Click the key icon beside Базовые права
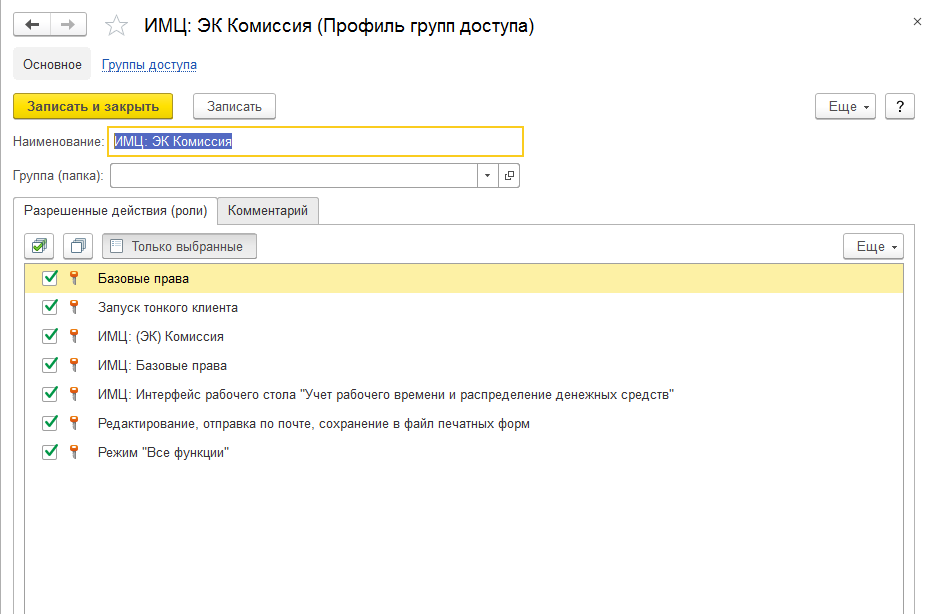The height and width of the screenshot is (614, 934). [73, 279]
